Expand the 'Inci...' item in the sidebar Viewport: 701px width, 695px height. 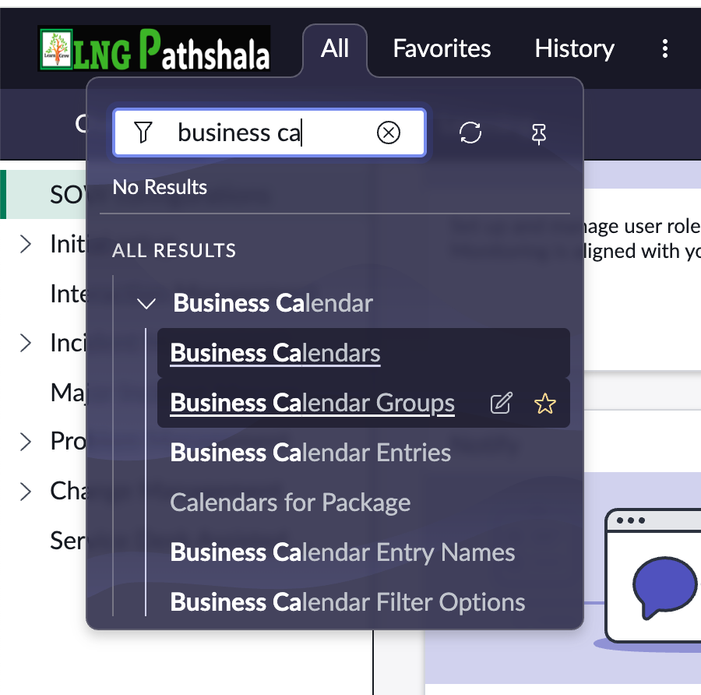(26, 343)
